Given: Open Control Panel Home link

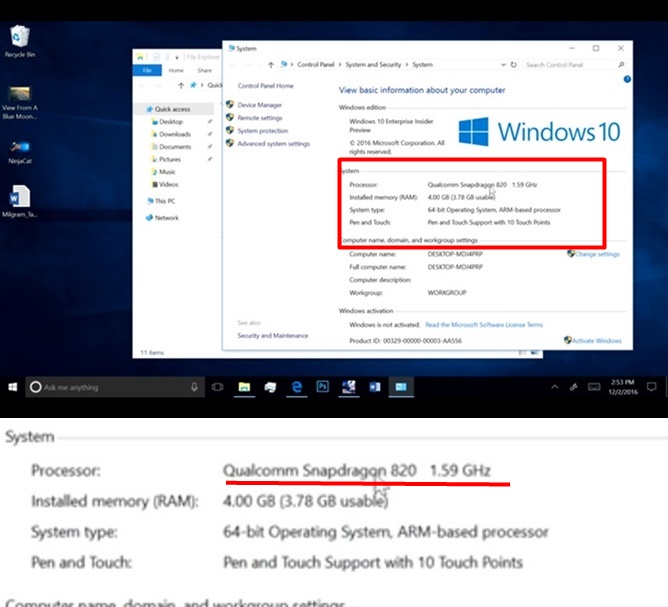Looking at the screenshot, I should [x=265, y=86].
